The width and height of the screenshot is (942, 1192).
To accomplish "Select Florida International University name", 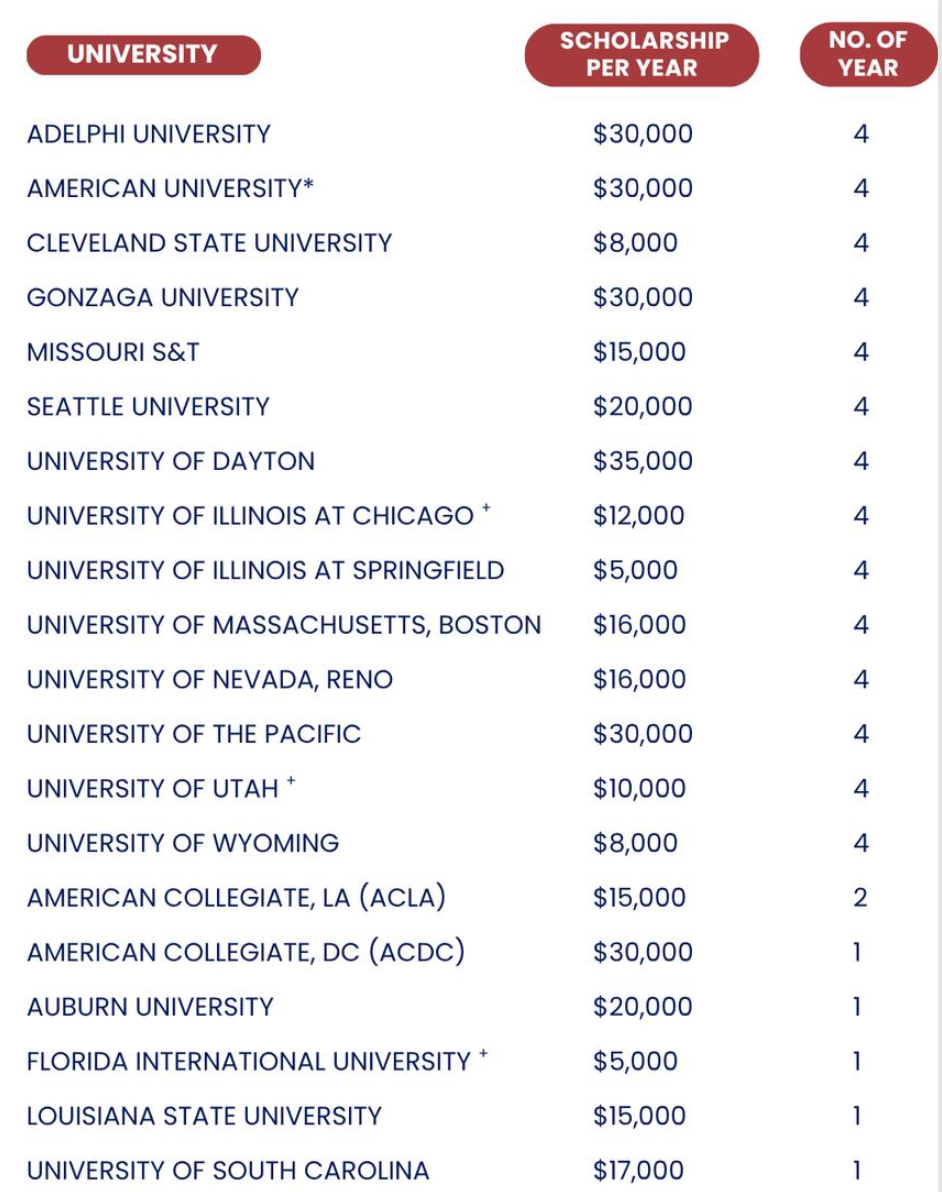I will (248, 1061).
